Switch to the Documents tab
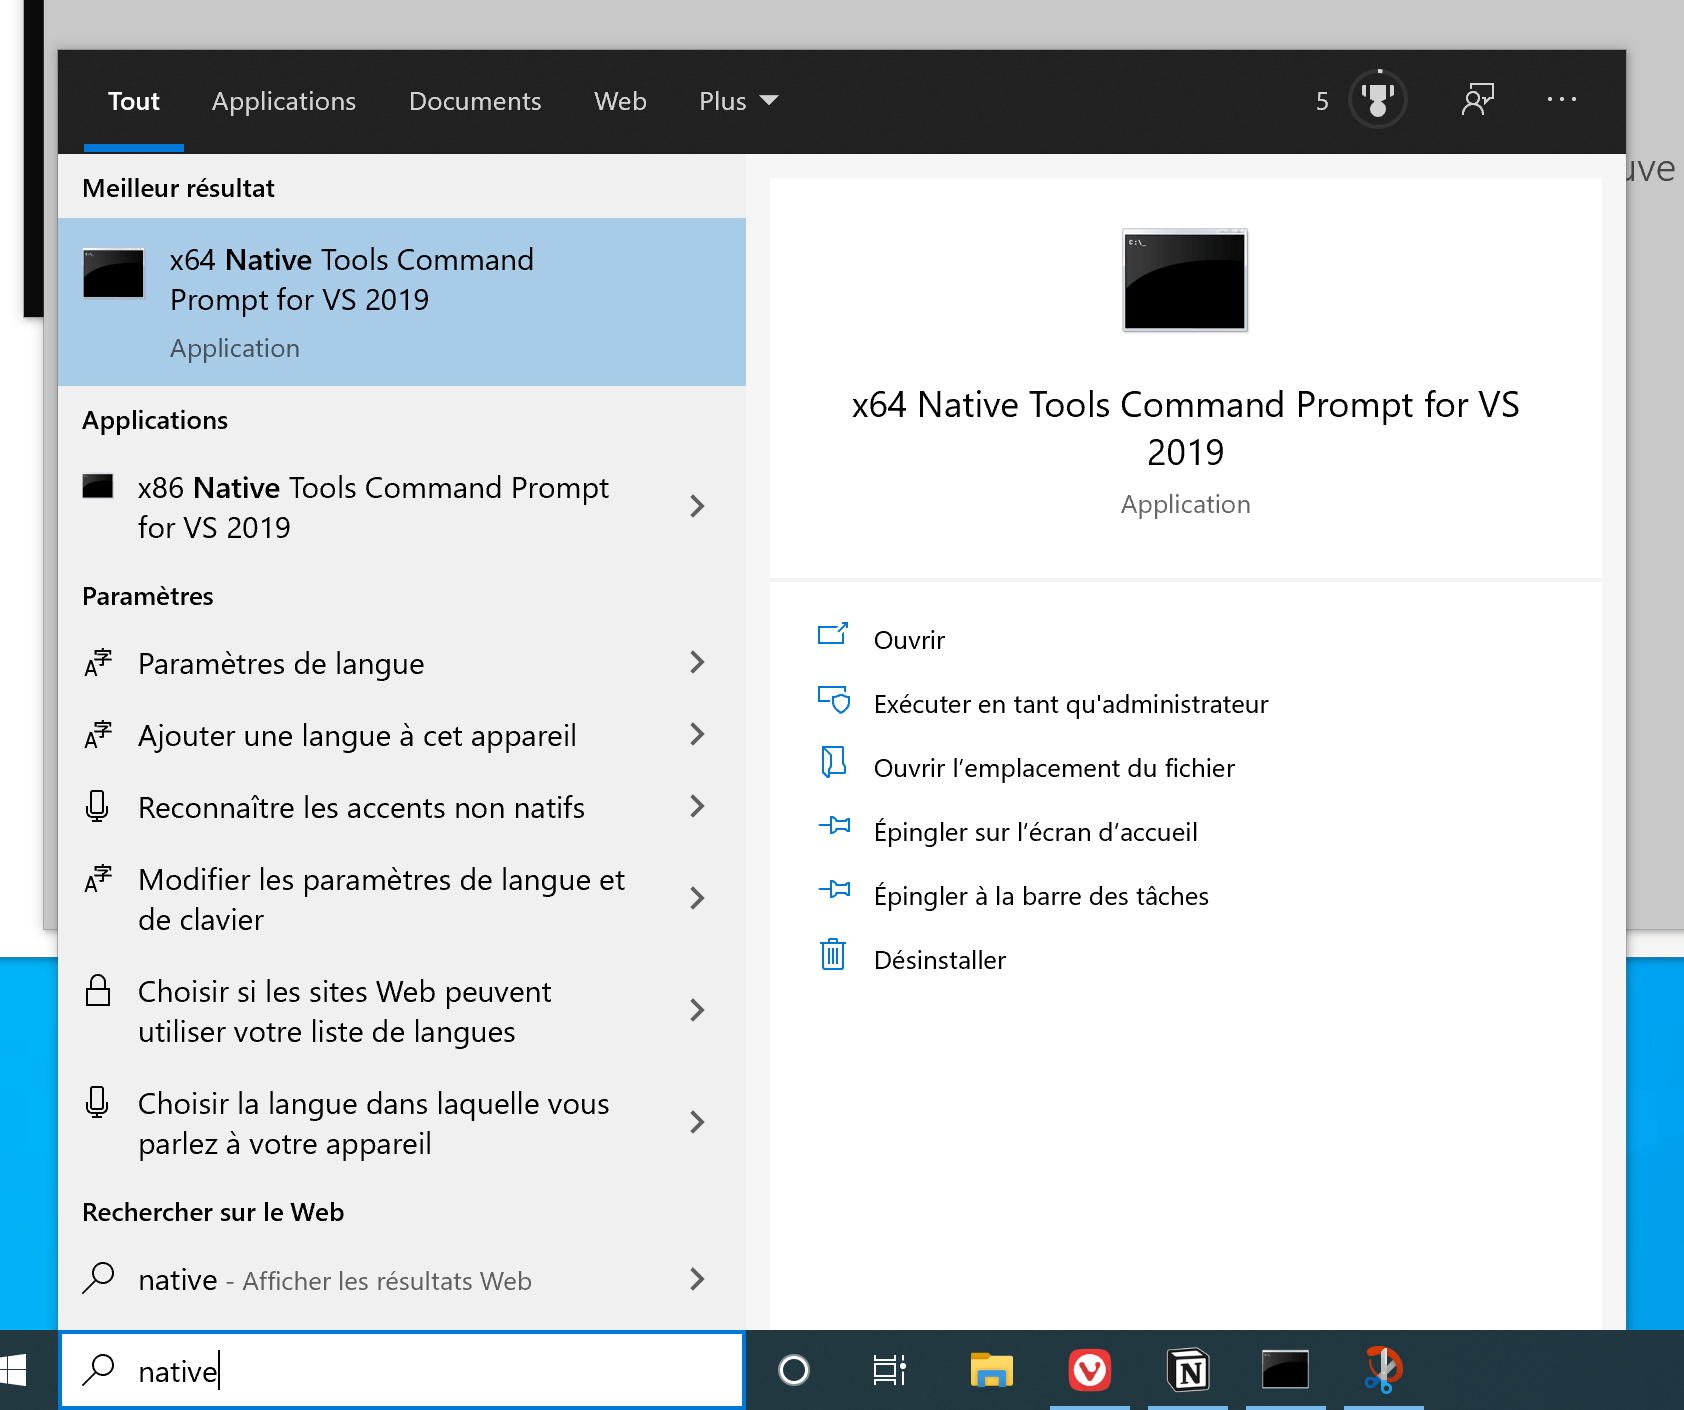The height and width of the screenshot is (1410, 1684). pyautogui.click(x=475, y=100)
